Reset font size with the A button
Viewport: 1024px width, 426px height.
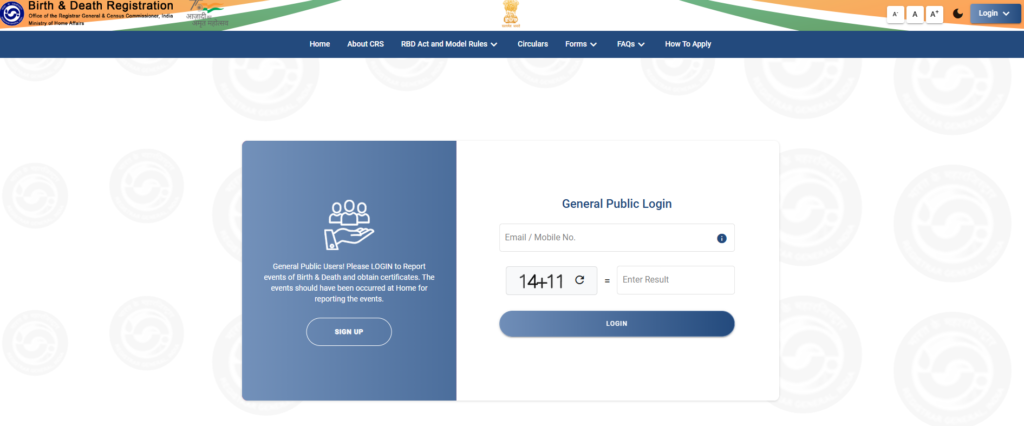[x=914, y=14]
